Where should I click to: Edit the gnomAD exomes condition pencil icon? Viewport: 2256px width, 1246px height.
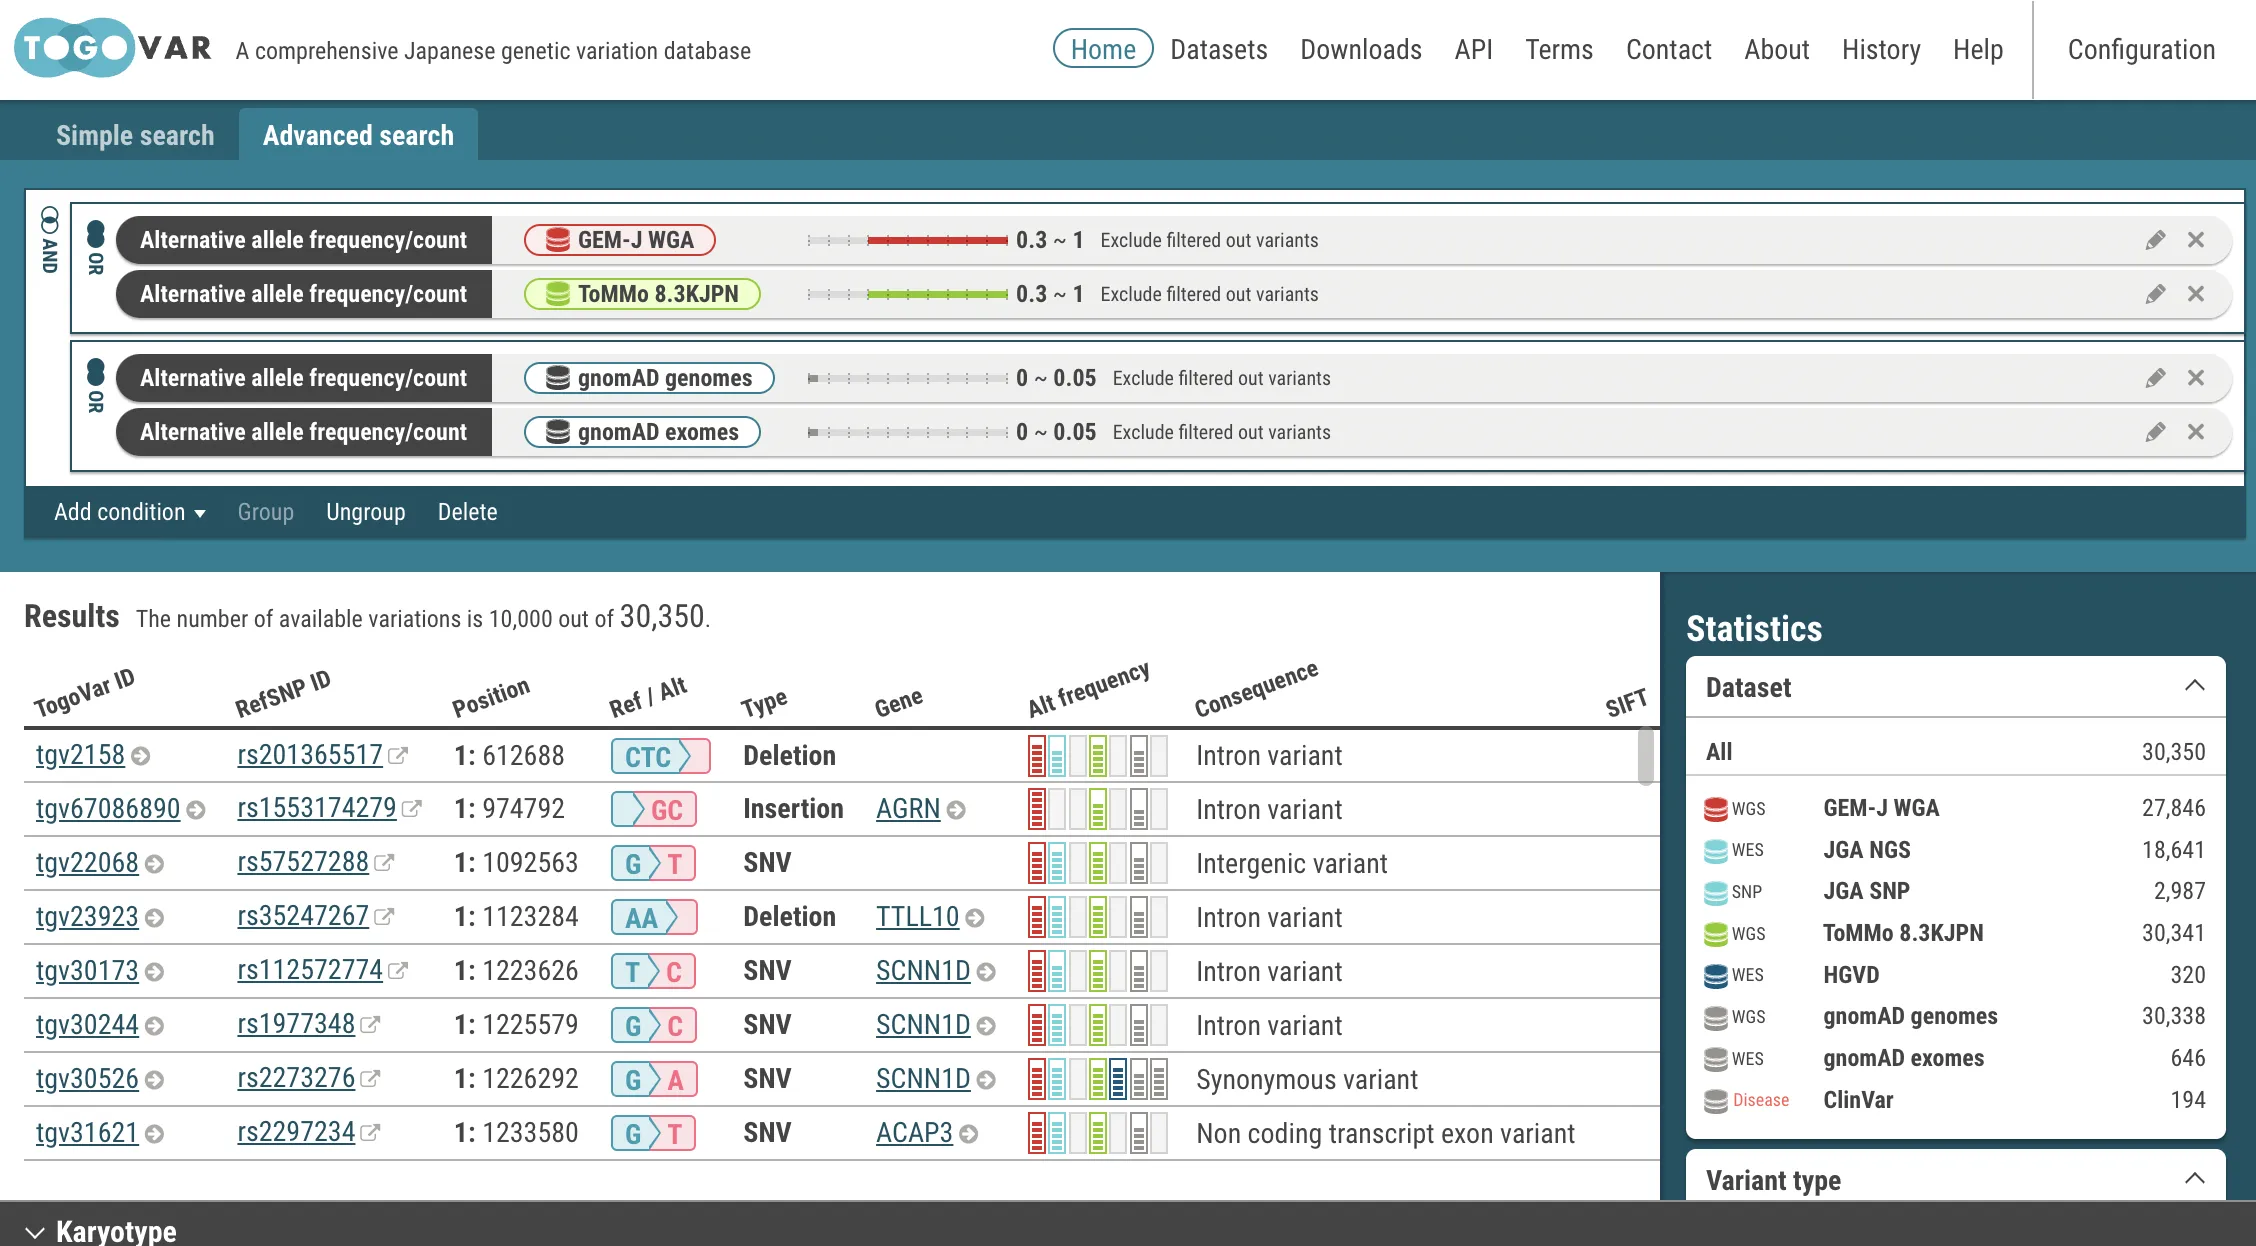click(x=2155, y=432)
